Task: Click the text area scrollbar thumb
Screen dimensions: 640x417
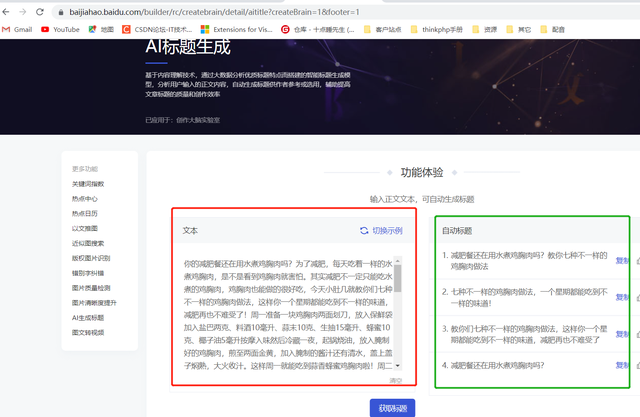Action: [x=398, y=278]
